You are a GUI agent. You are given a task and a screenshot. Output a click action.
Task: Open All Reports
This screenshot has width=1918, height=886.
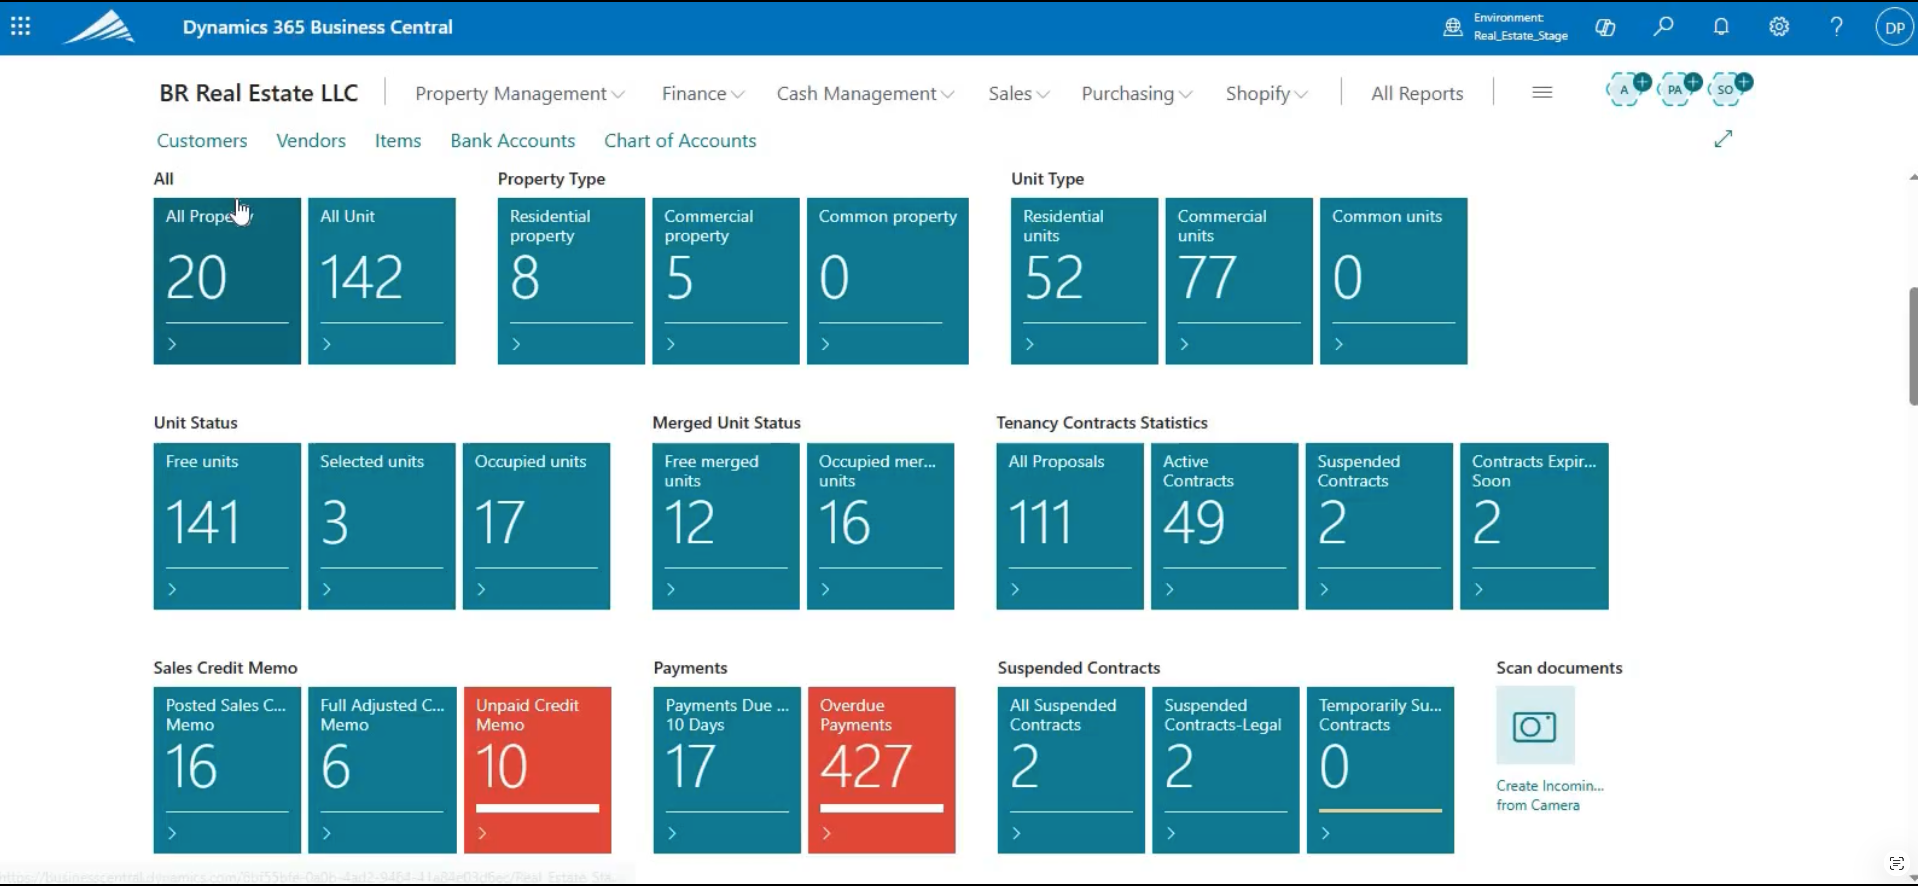pyautogui.click(x=1417, y=93)
